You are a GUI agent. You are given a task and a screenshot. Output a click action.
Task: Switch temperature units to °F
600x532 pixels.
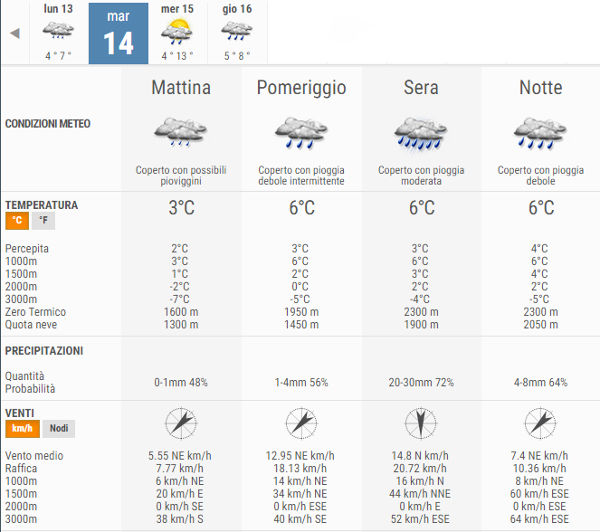point(43,220)
